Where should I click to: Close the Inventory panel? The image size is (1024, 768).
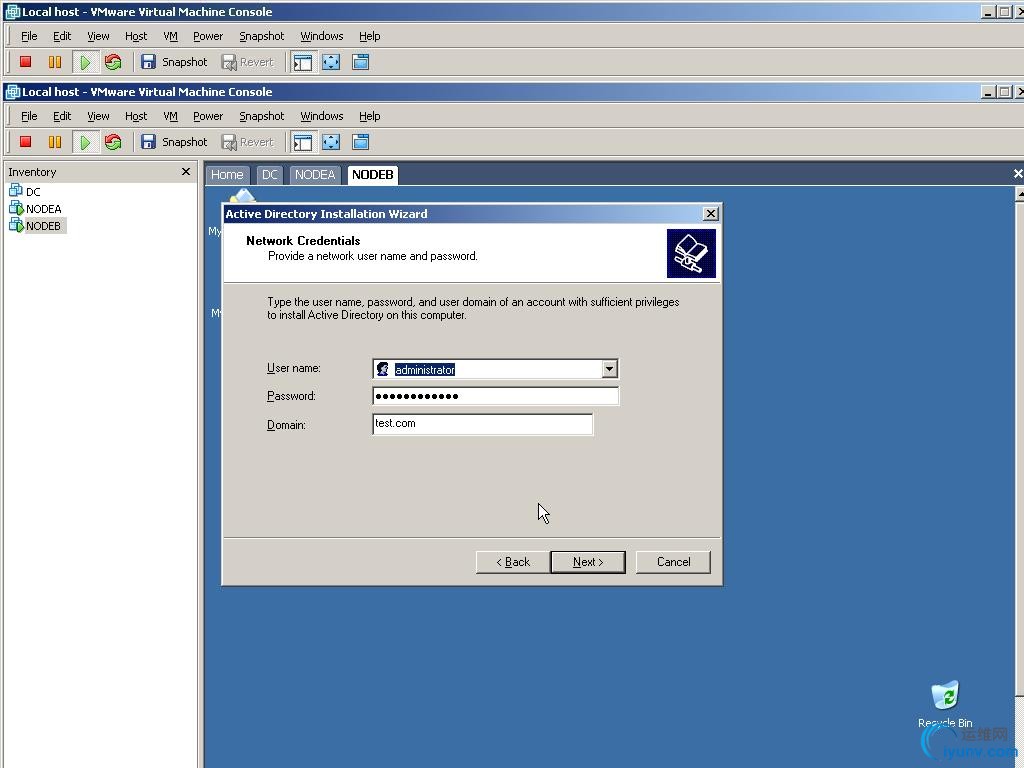click(185, 172)
